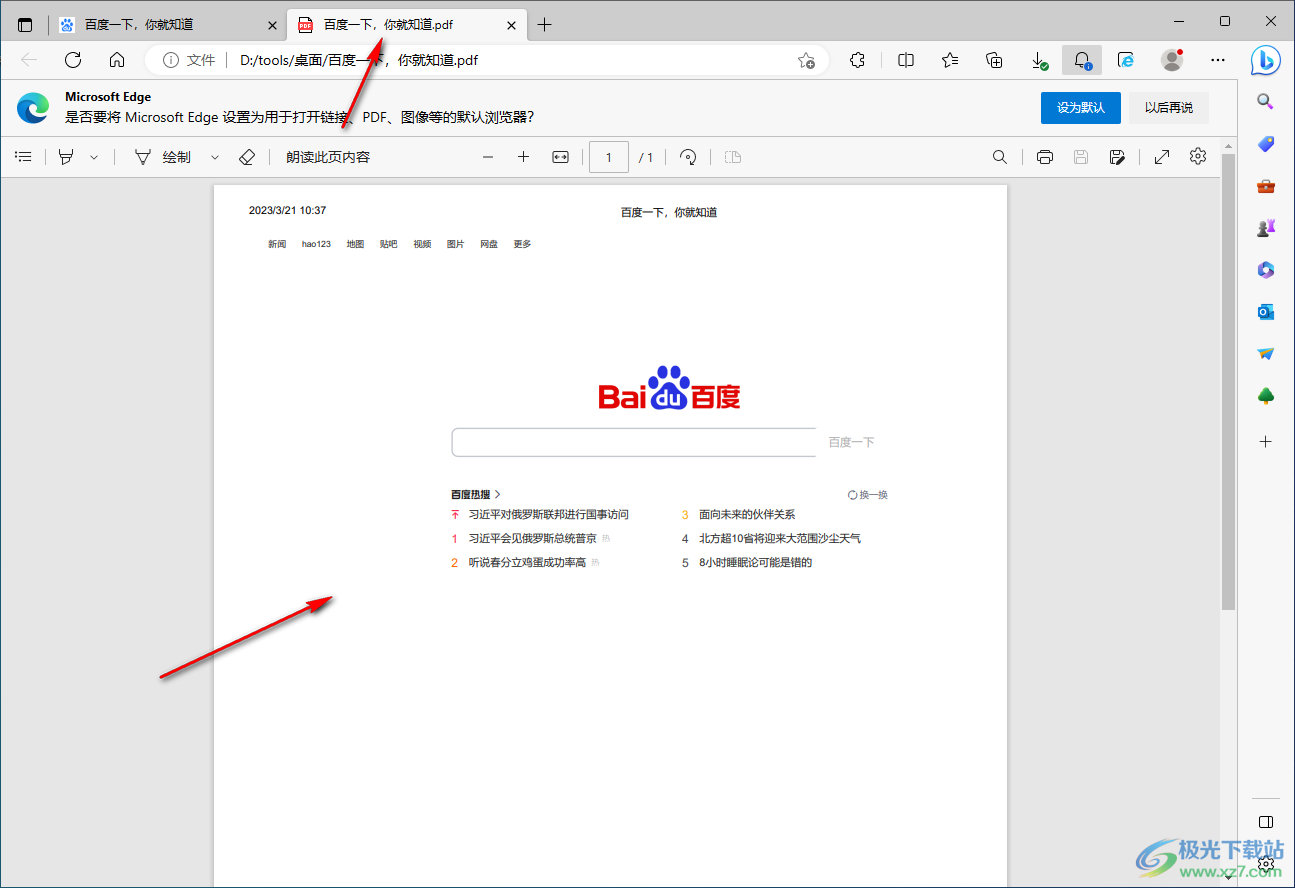Search within the PDF
The height and width of the screenshot is (888, 1295).
(1000, 157)
